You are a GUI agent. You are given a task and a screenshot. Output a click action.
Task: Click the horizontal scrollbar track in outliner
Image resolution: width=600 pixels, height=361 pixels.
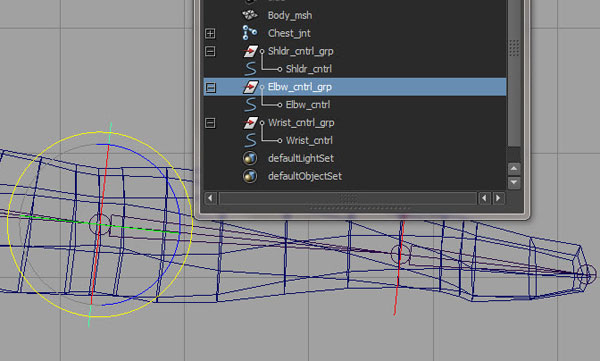(x=347, y=198)
